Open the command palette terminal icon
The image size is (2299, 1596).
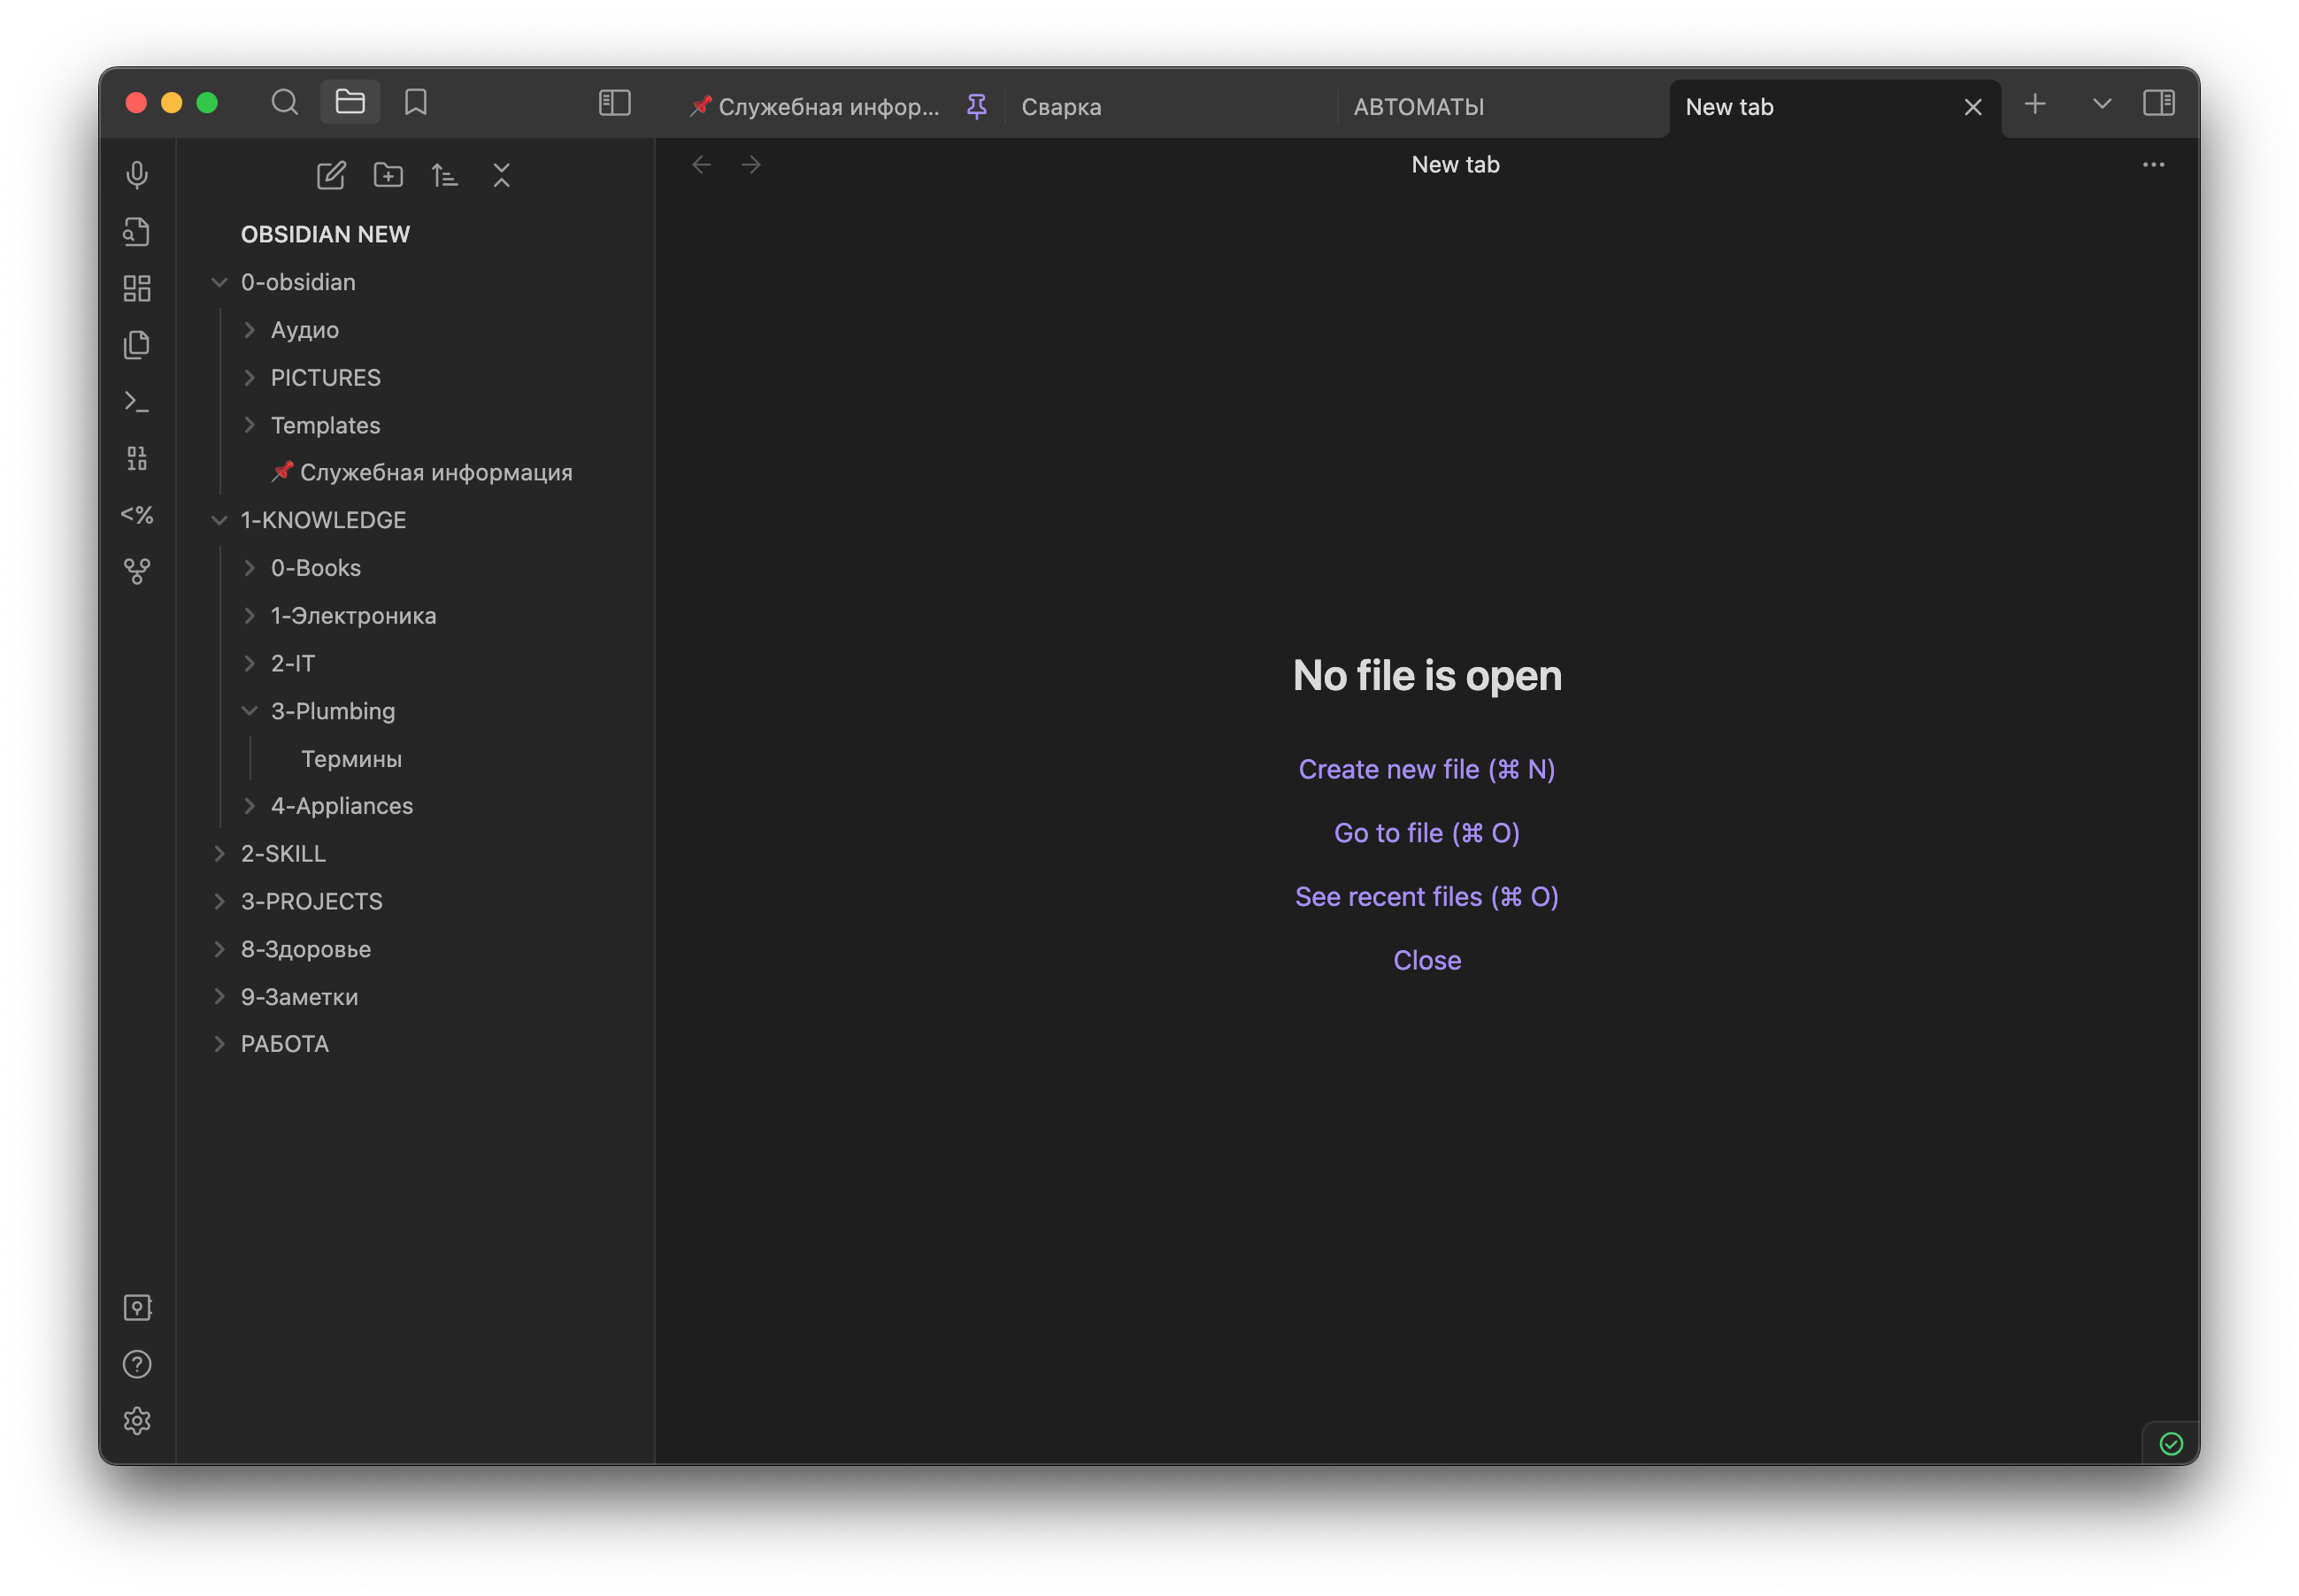coord(137,402)
